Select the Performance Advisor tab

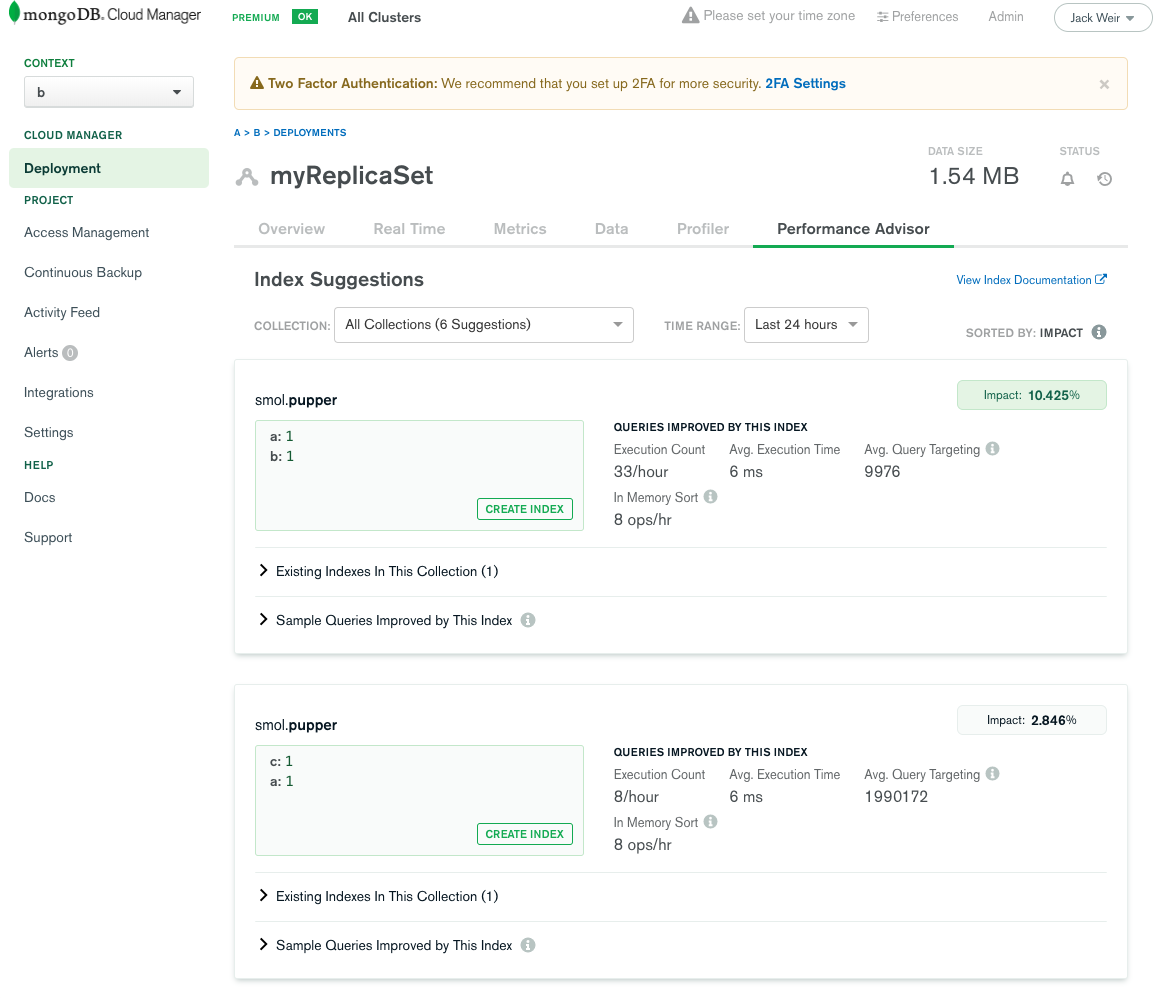pyautogui.click(x=853, y=229)
